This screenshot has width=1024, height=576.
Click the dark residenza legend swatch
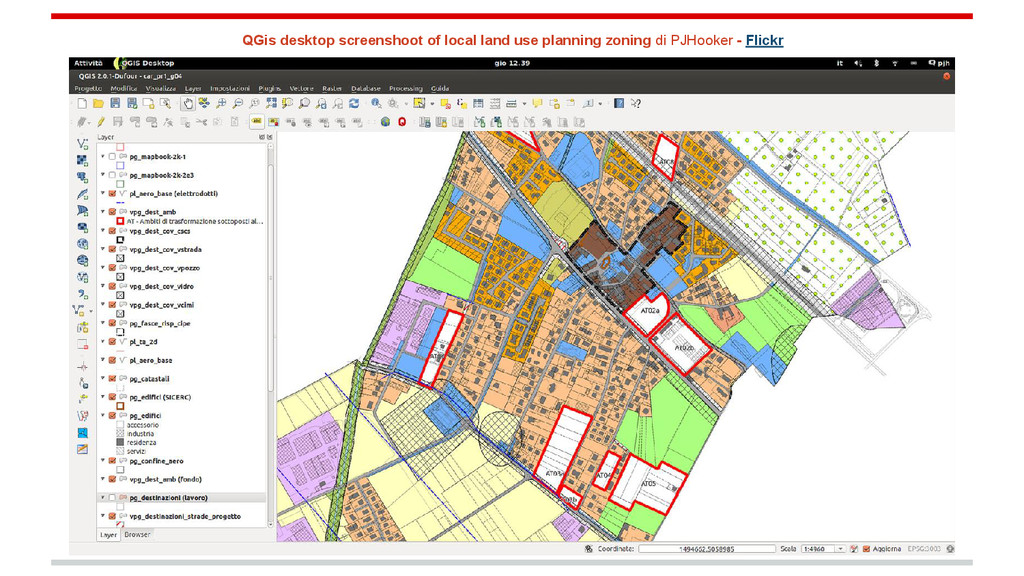point(120,442)
